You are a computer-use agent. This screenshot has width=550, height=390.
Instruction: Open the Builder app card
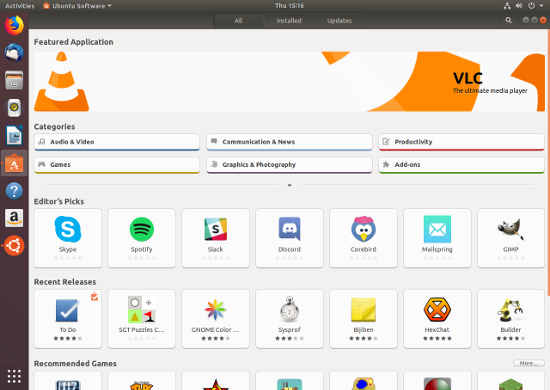coord(511,319)
